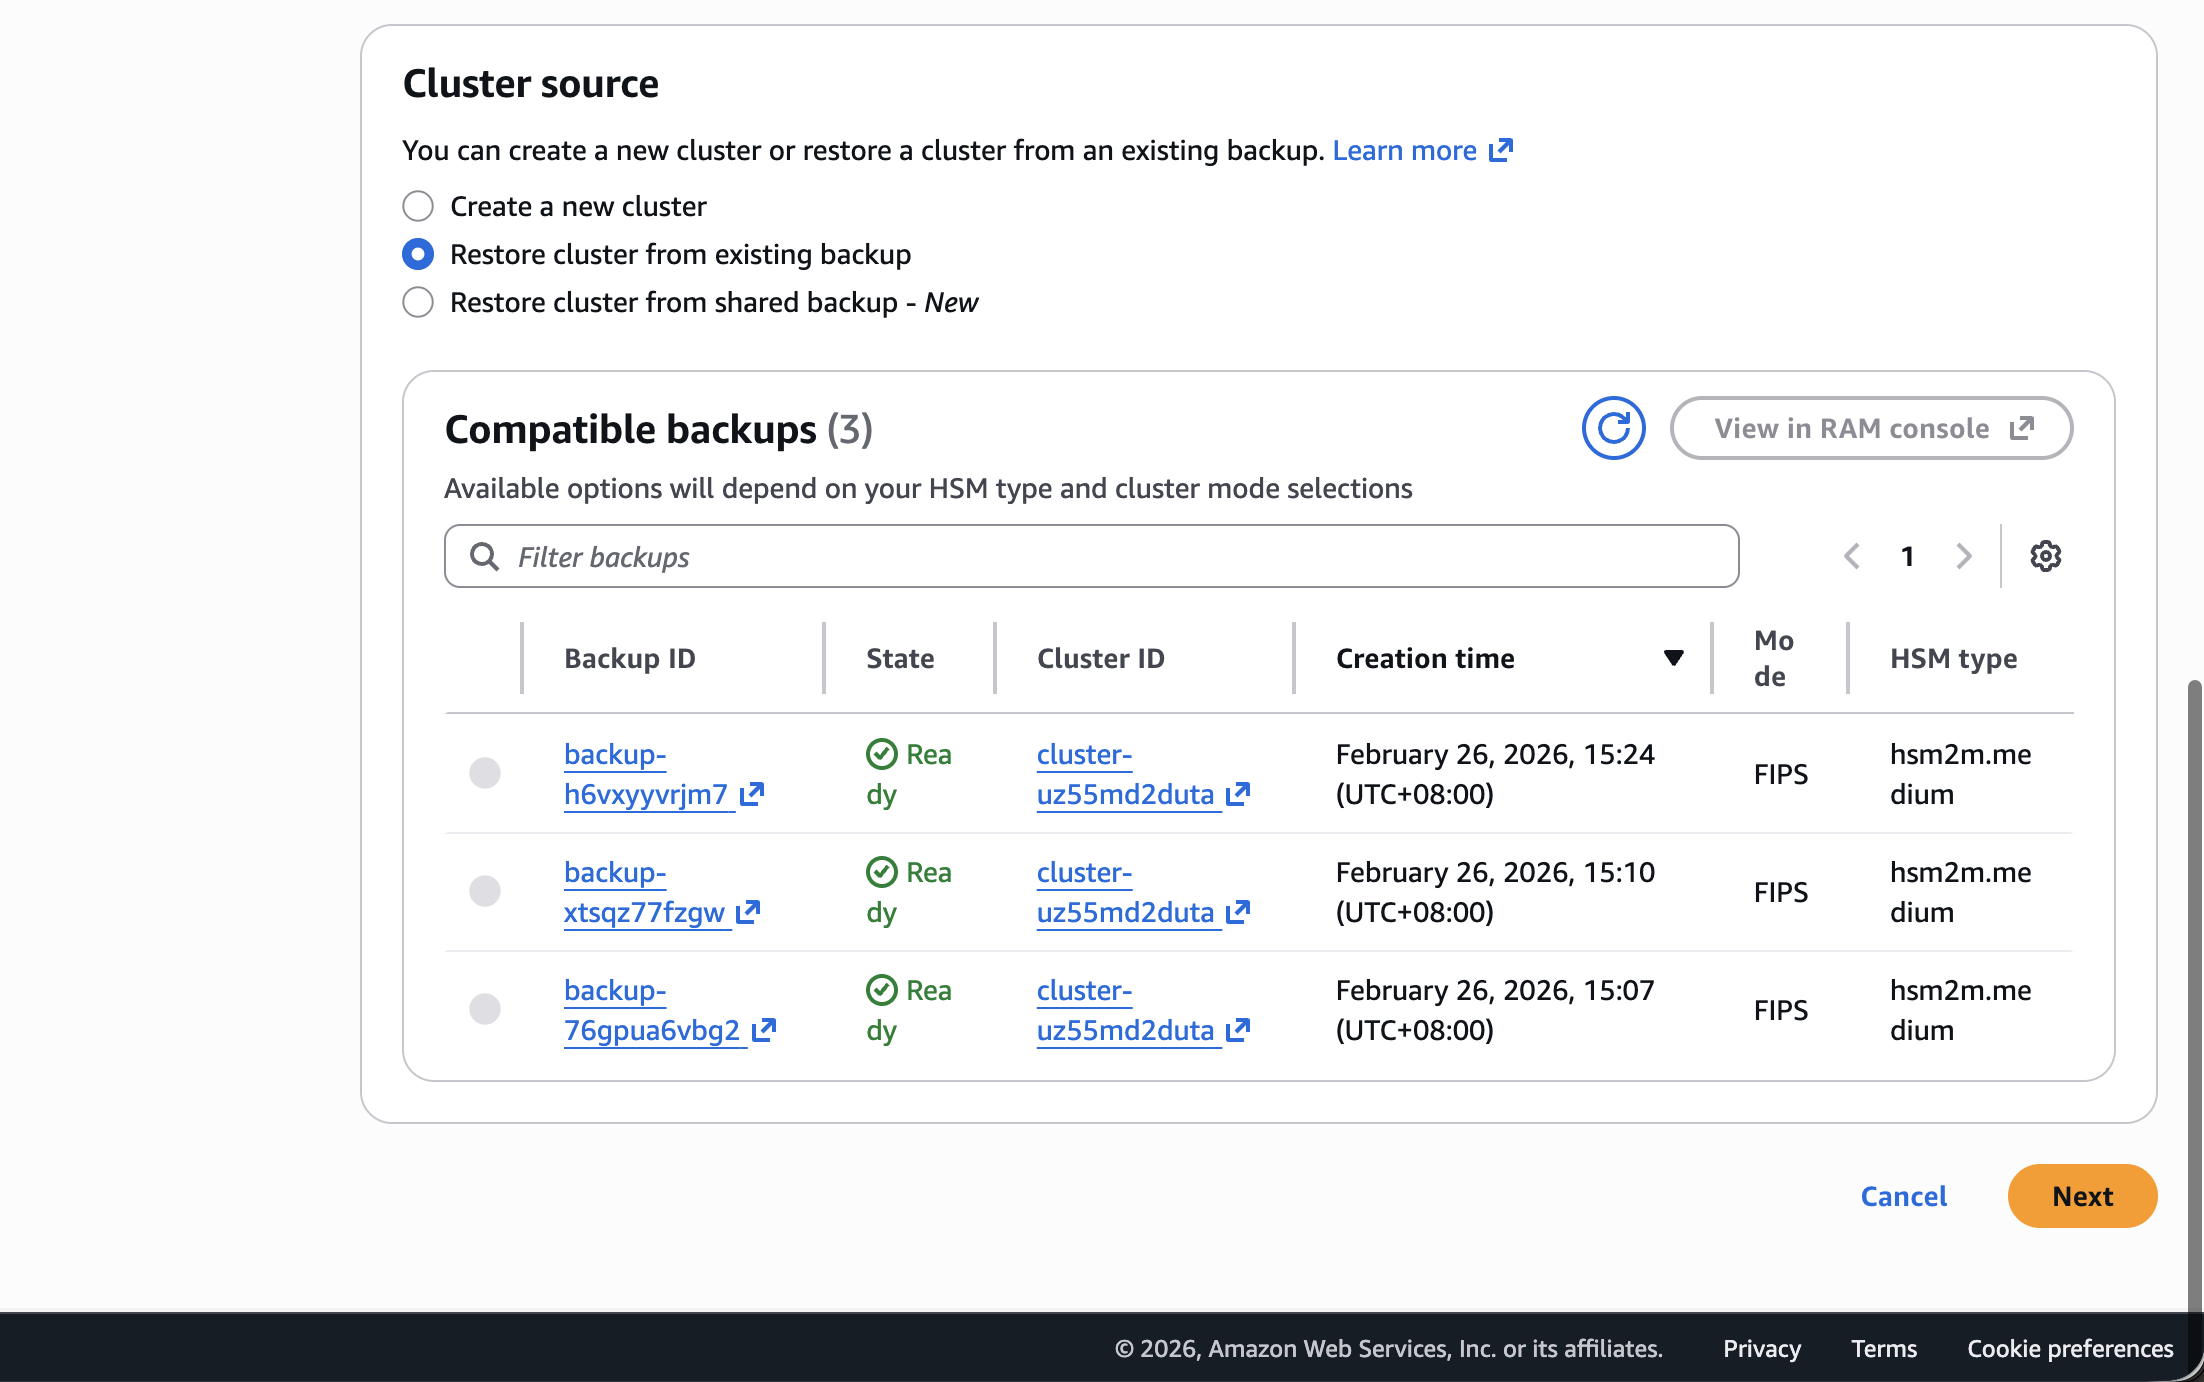The image size is (2204, 1382).
Task: Click external link icon beside backup-xtsqz77fzgw
Action: coord(748,912)
